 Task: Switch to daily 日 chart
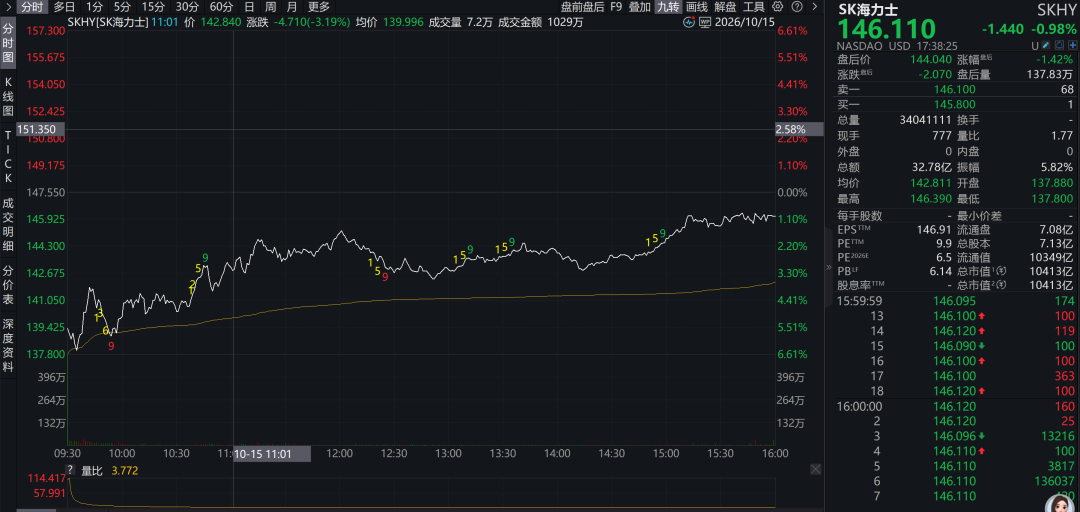(x=249, y=7)
